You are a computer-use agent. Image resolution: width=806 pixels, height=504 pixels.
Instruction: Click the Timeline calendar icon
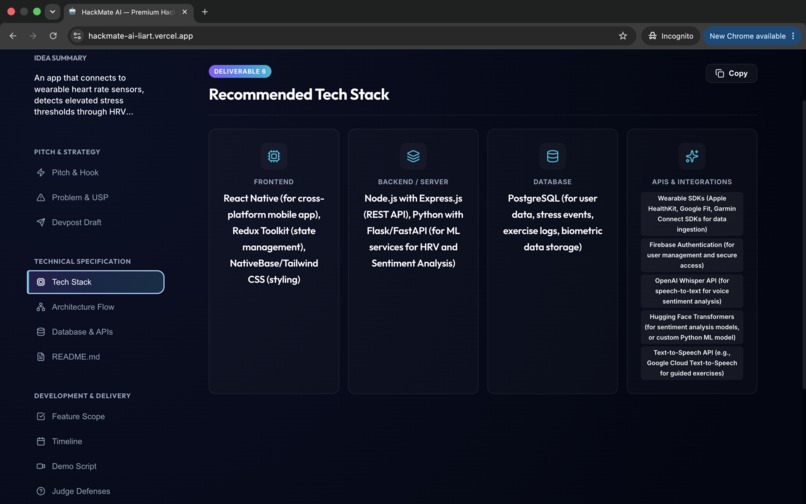(41, 441)
